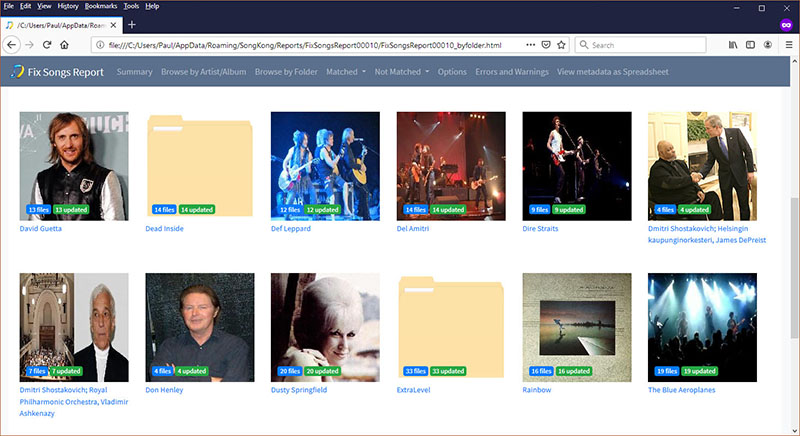Expand the Matched dropdown
Viewport: 800px width, 436px height.
pos(346,72)
